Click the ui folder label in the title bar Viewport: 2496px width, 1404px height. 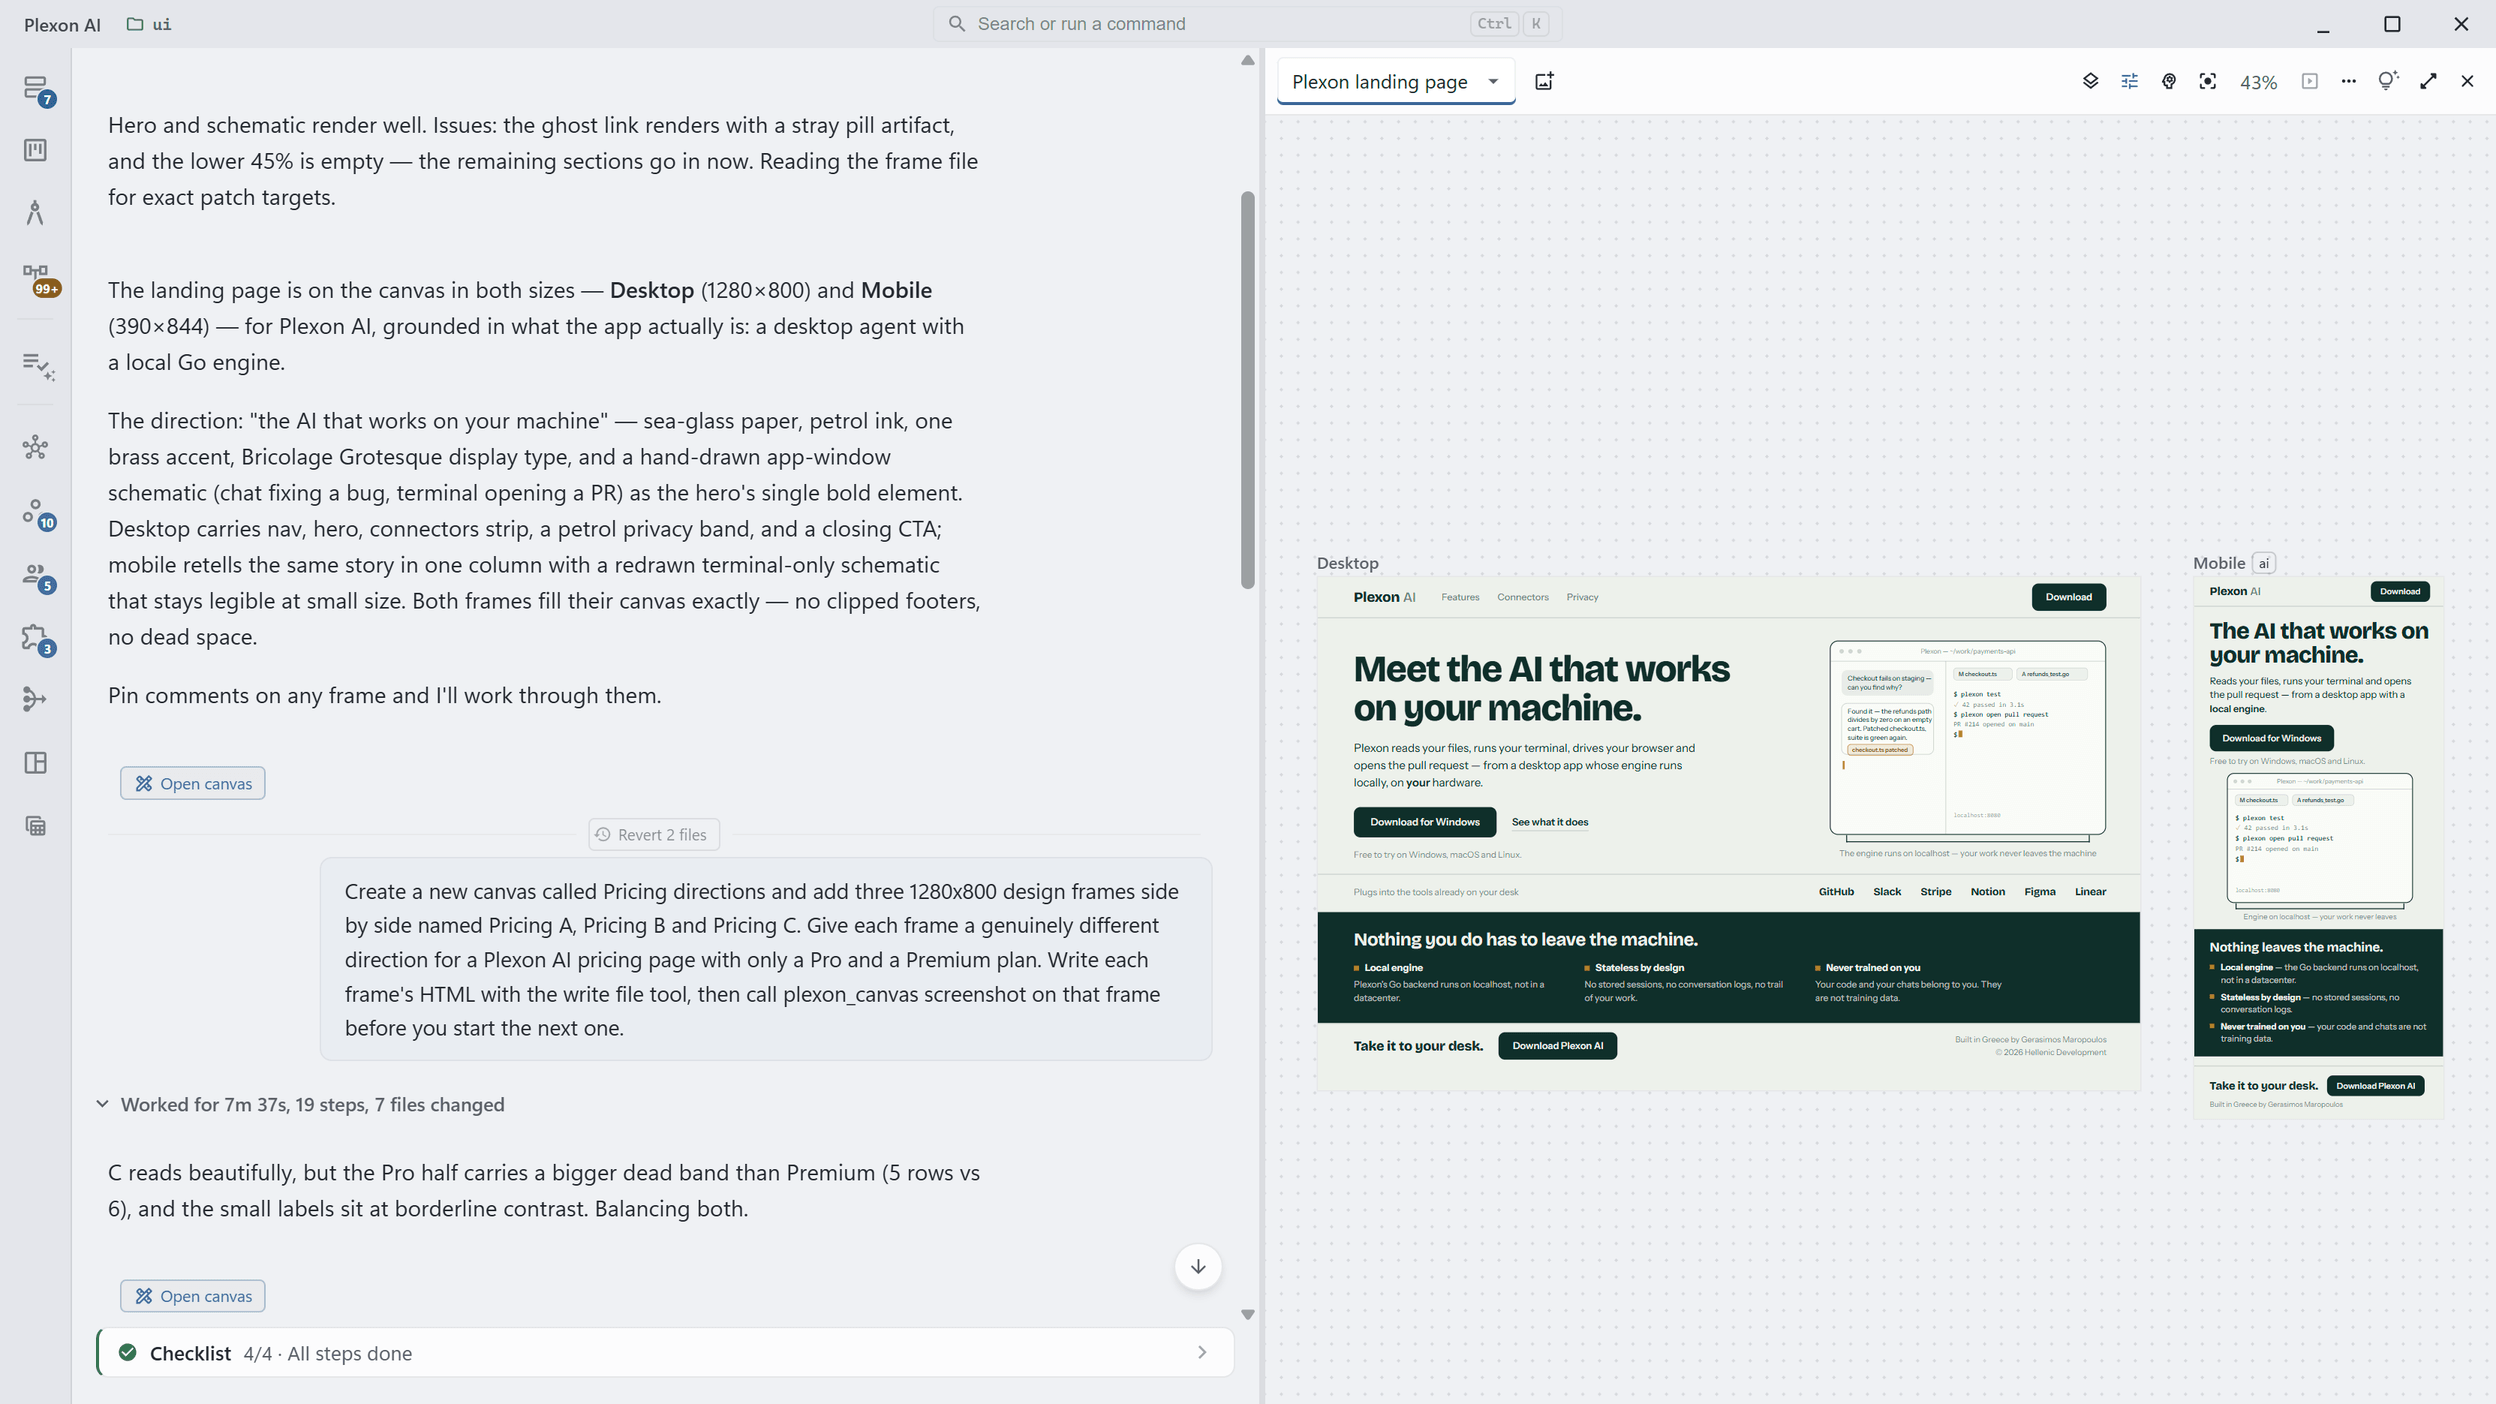[x=149, y=24]
